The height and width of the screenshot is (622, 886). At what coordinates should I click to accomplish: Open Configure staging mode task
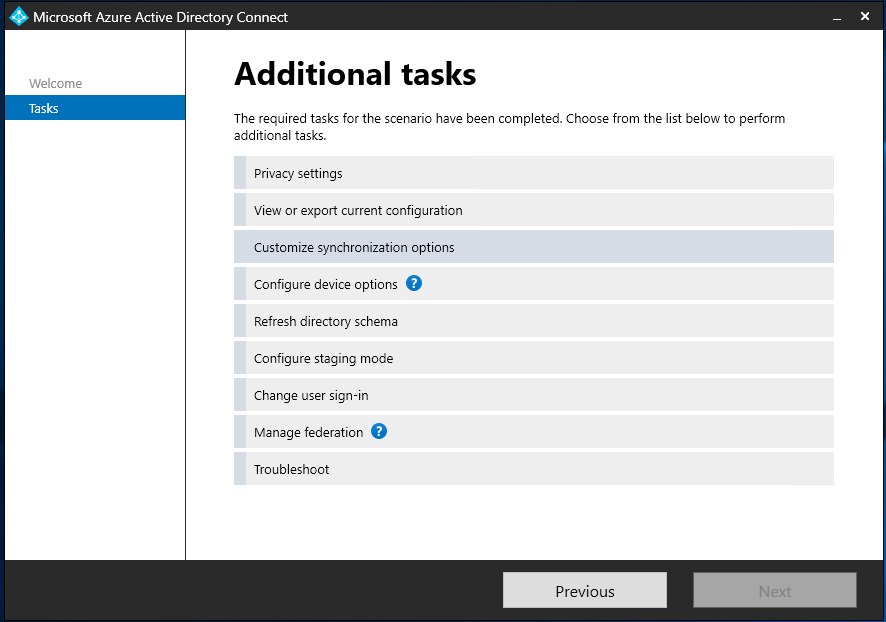323,359
